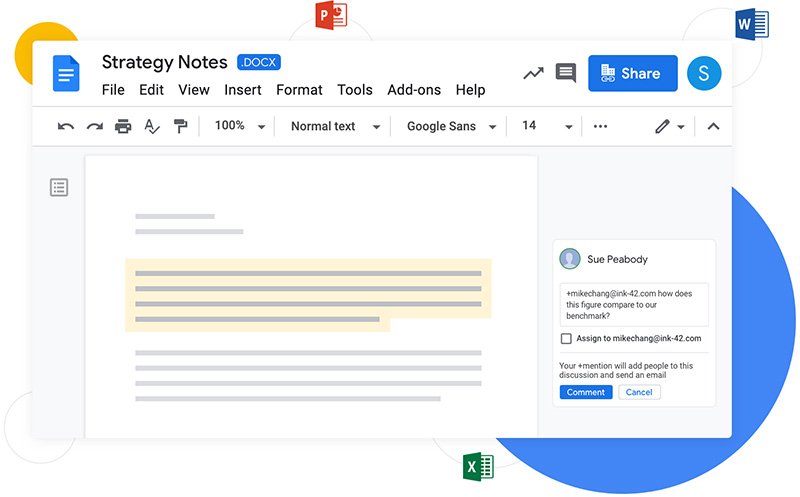The image size is (800, 497).
Task: Collapse the menus with up chevron
Action: pos(713,126)
